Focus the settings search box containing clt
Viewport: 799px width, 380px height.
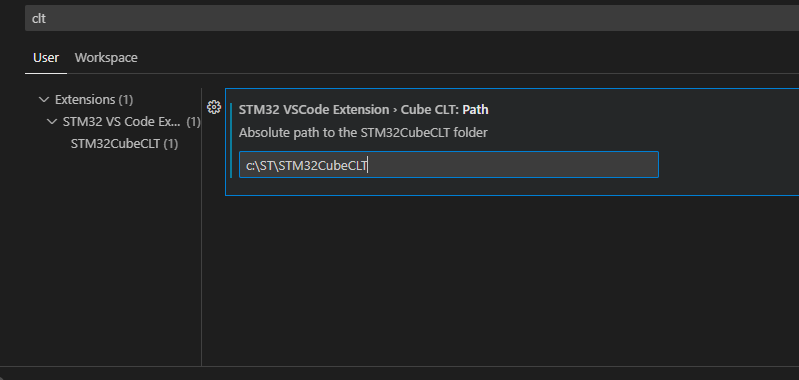point(412,18)
